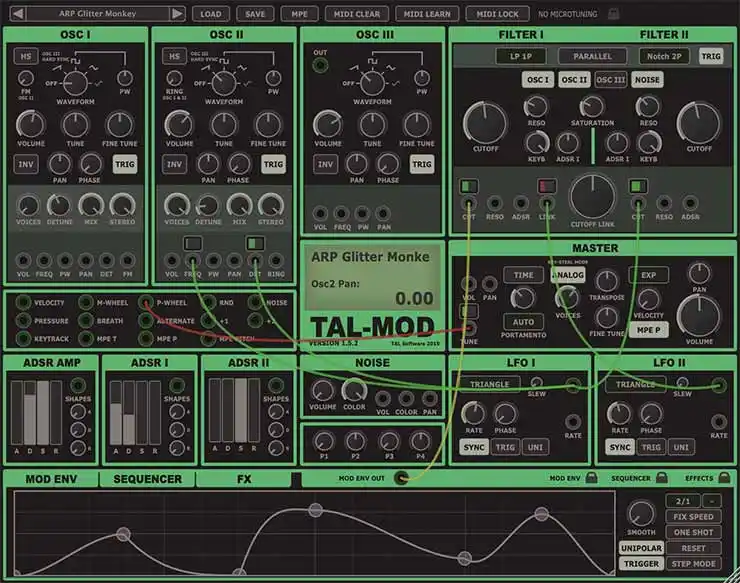This screenshot has height=583, width=740.
Task: Click the ADSR II SHAPES jack
Action: point(276,385)
